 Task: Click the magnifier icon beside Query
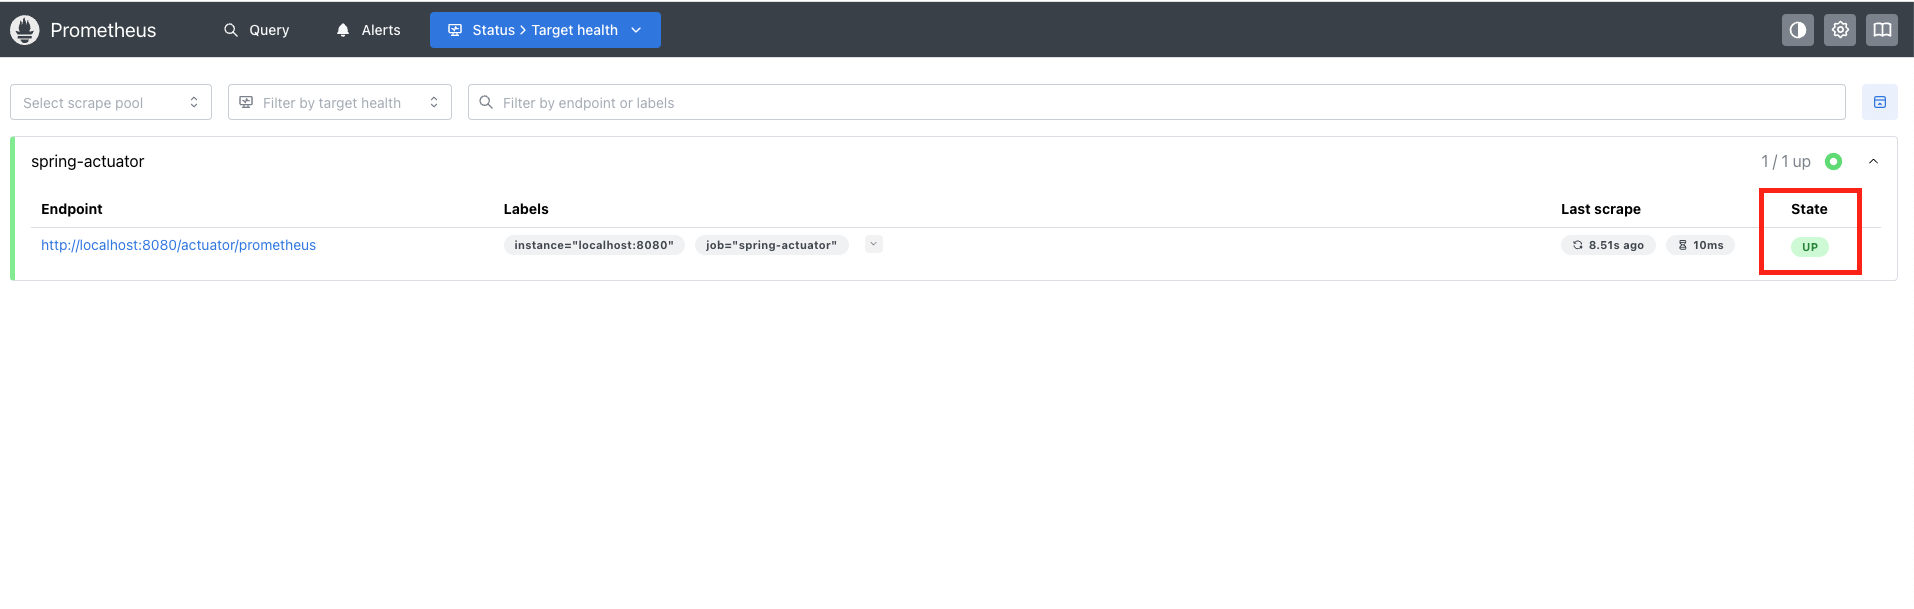[x=231, y=30]
